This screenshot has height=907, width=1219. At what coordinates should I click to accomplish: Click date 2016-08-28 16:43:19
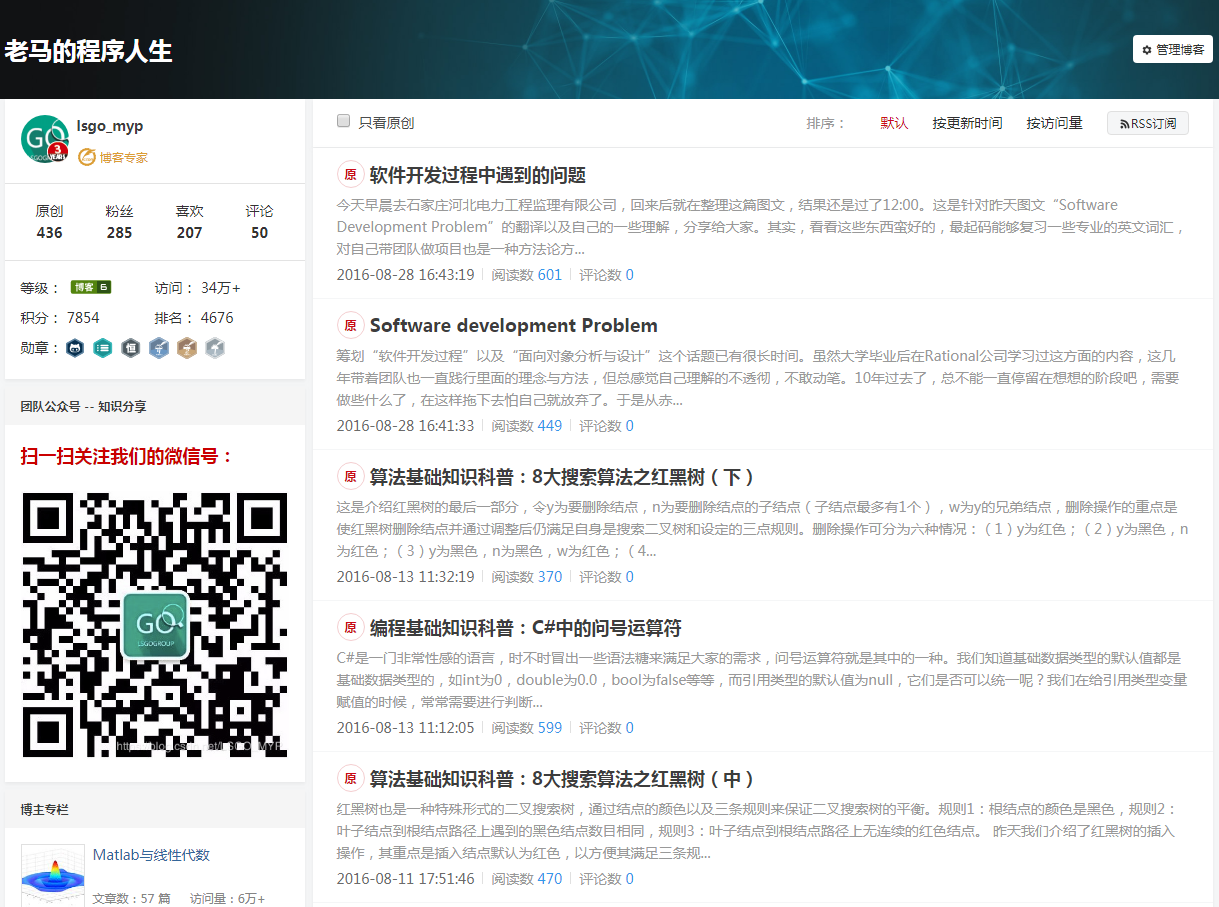click(405, 275)
